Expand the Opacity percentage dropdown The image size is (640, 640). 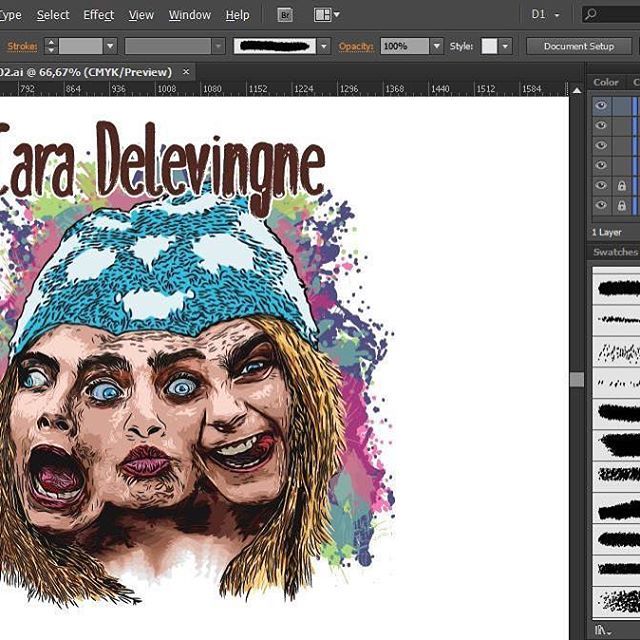point(436,46)
